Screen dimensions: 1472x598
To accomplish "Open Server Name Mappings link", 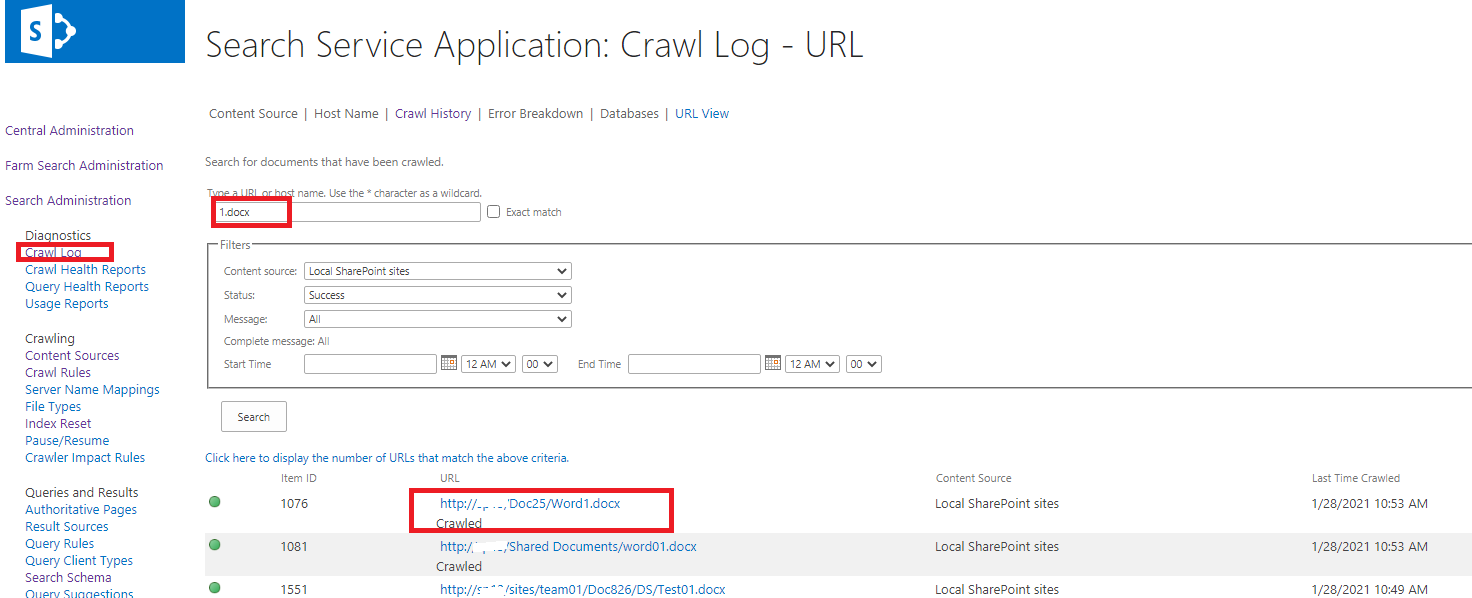I will coord(92,390).
